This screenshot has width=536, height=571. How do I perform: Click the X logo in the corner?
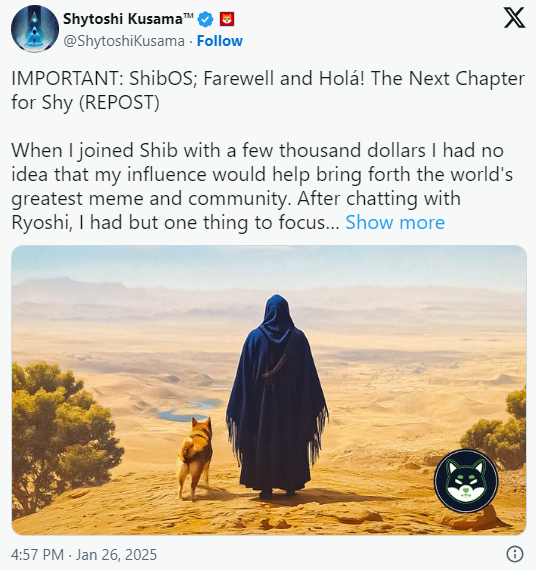(514, 18)
